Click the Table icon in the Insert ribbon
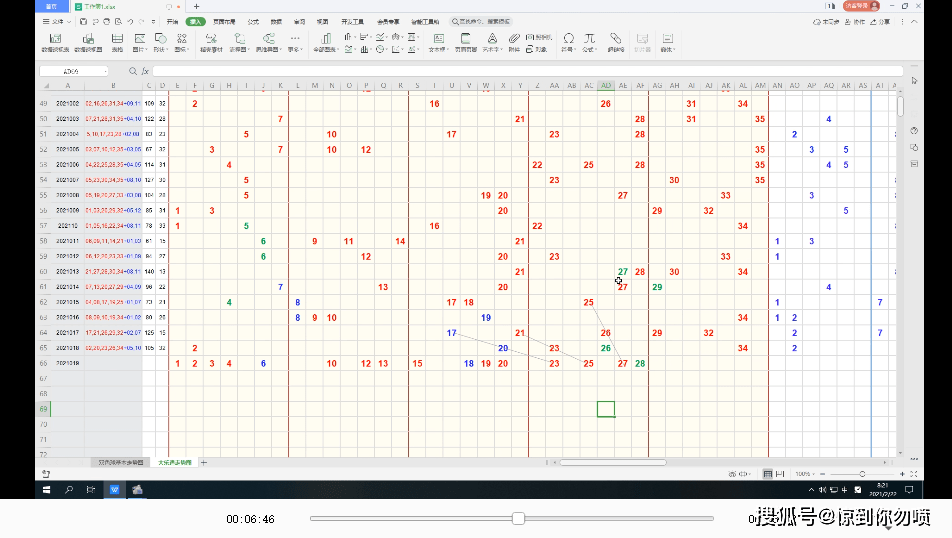 [117, 42]
